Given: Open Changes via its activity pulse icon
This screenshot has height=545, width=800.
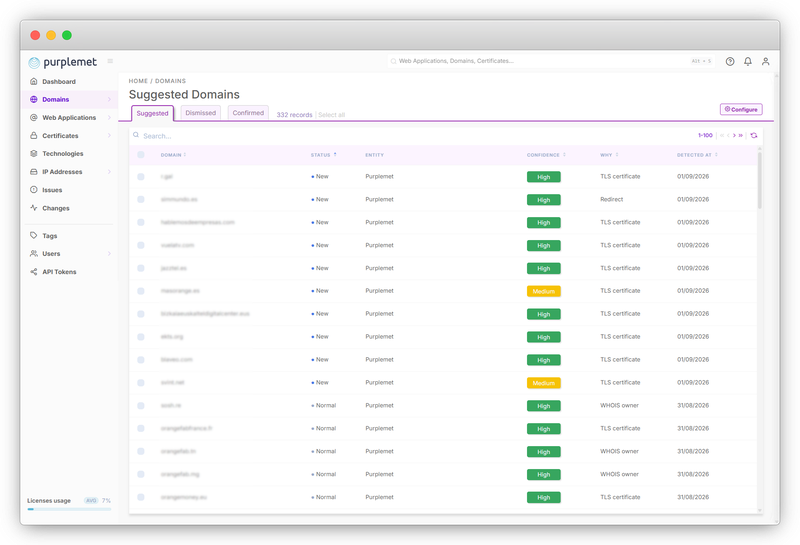Looking at the screenshot, I should [34, 208].
